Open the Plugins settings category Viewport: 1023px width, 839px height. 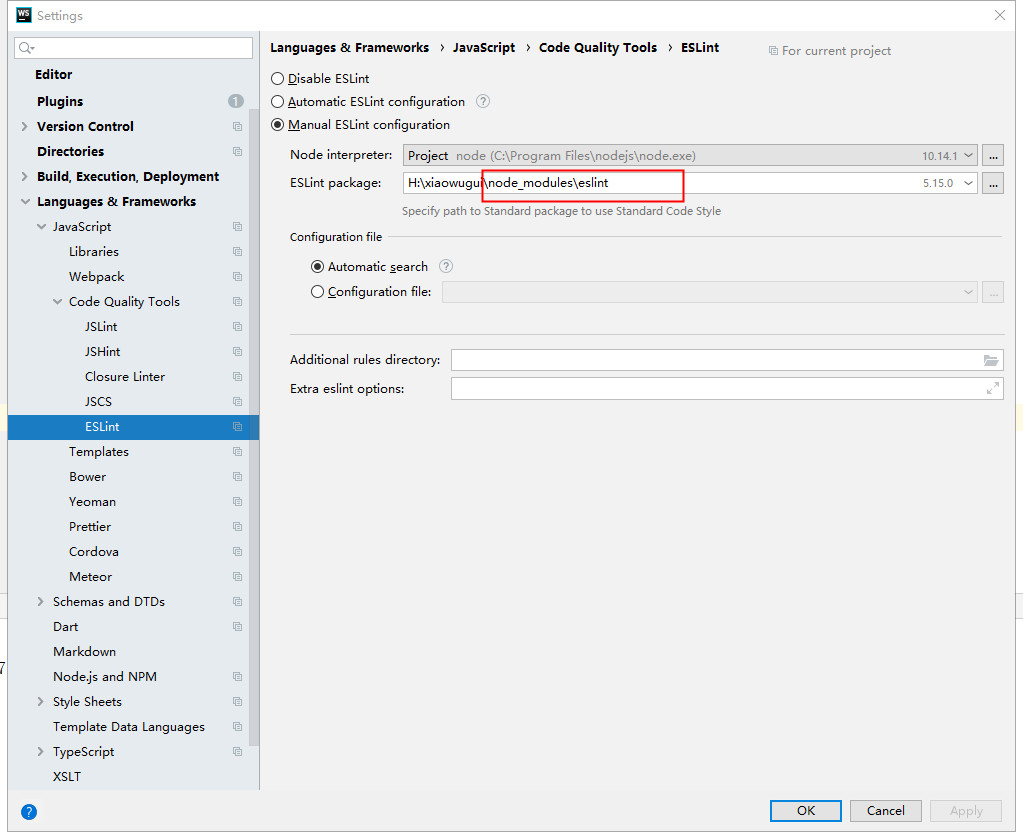[x=60, y=101]
